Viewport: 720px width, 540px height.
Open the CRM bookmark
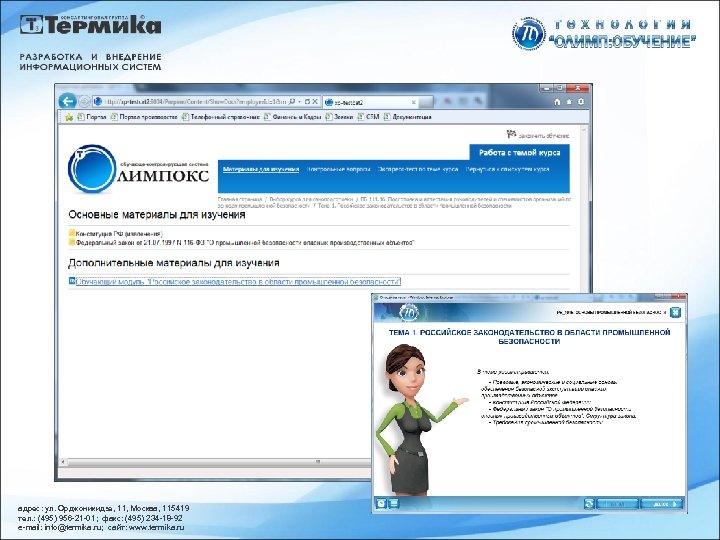pyautogui.click(x=368, y=117)
